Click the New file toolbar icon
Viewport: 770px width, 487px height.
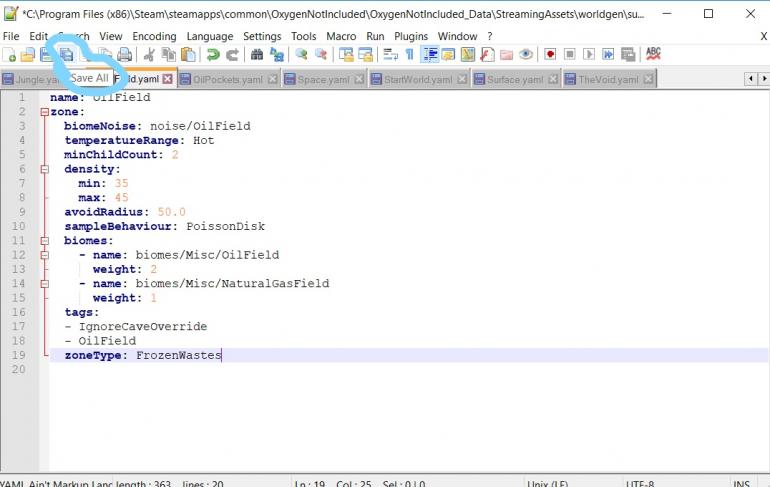[10, 54]
